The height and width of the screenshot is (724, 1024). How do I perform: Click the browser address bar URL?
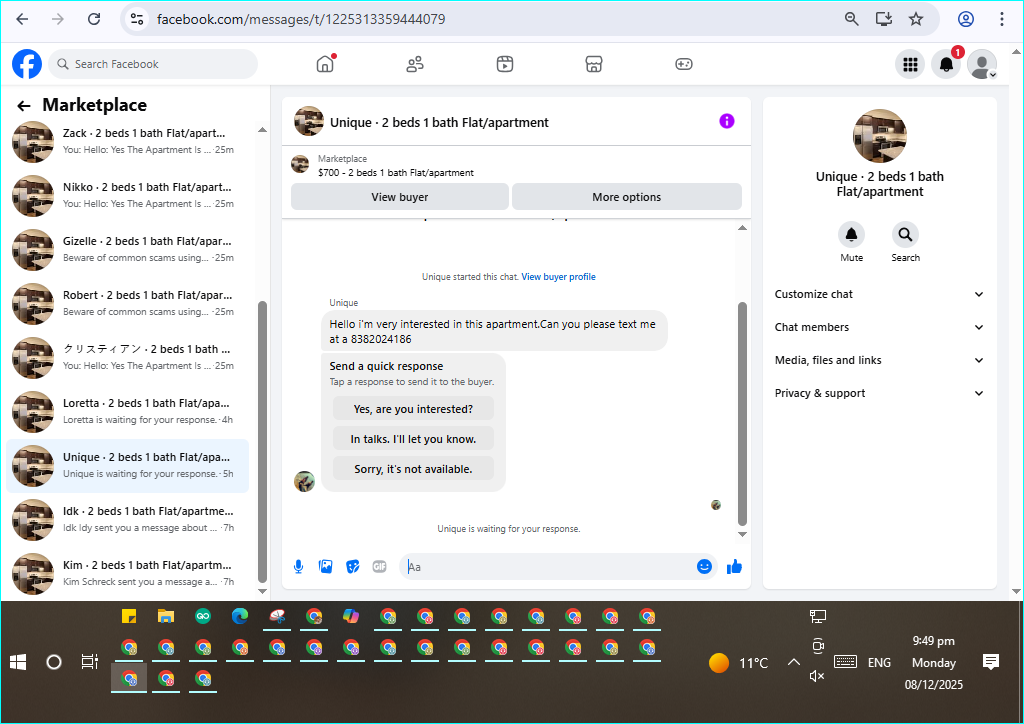[x=301, y=19]
